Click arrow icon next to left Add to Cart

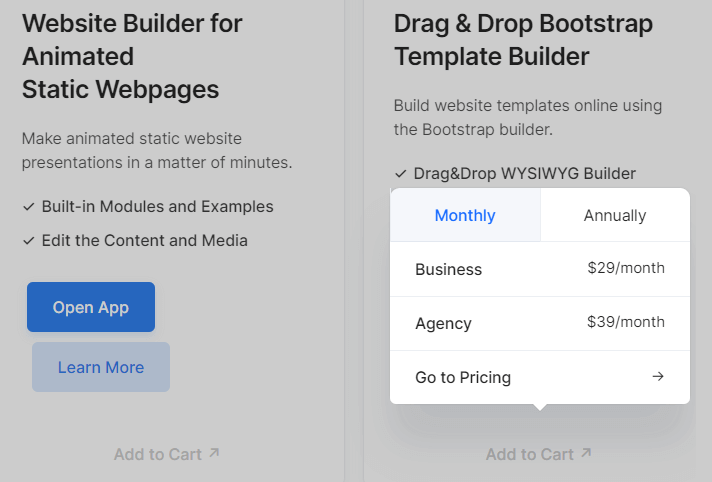click(x=214, y=452)
